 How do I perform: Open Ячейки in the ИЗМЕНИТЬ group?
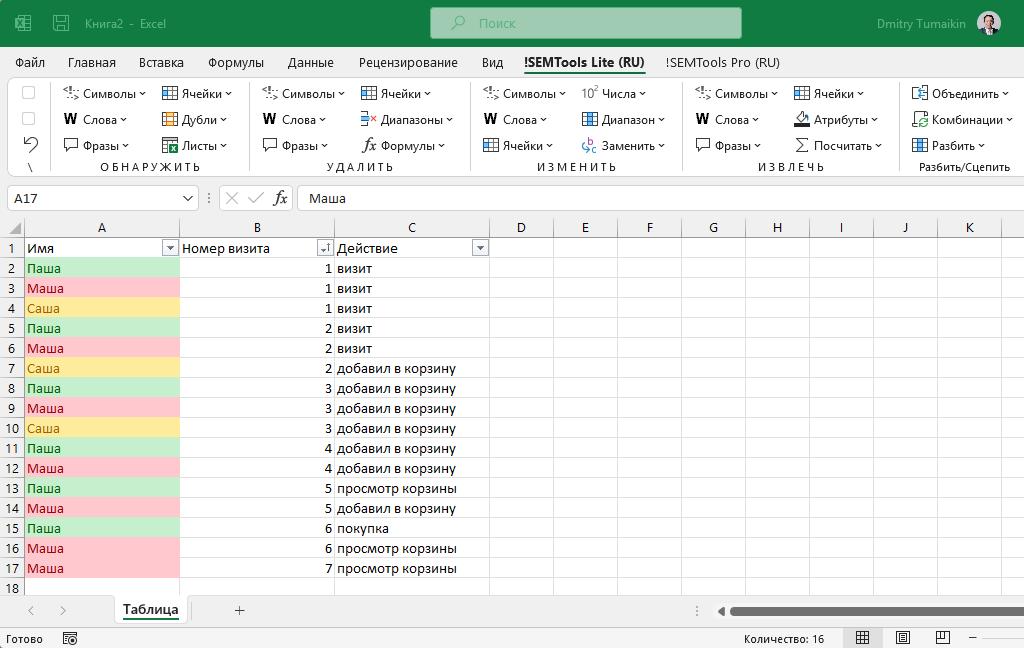517,146
